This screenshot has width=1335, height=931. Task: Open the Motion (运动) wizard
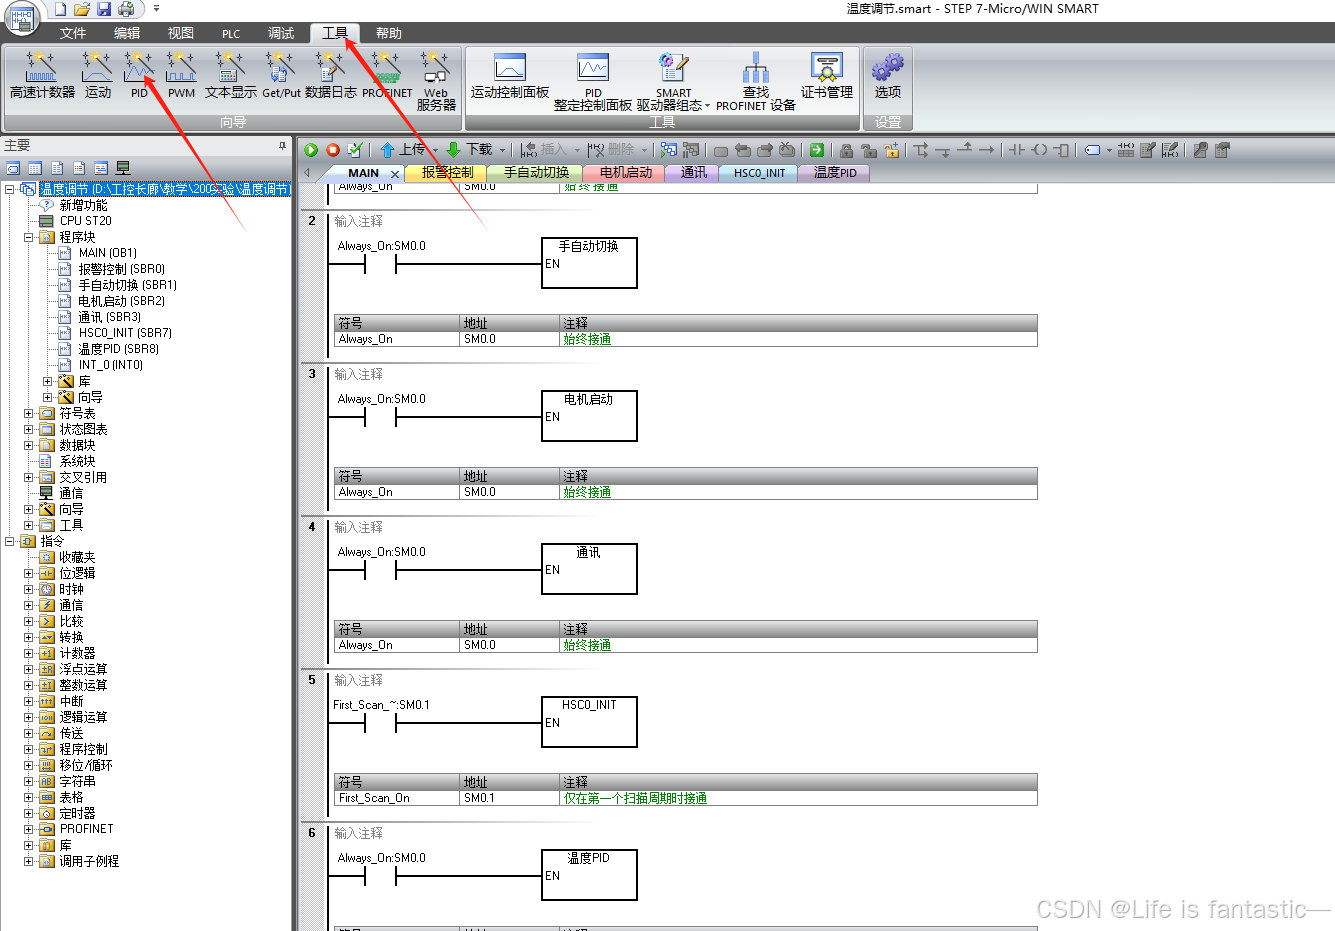[x=98, y=75]
